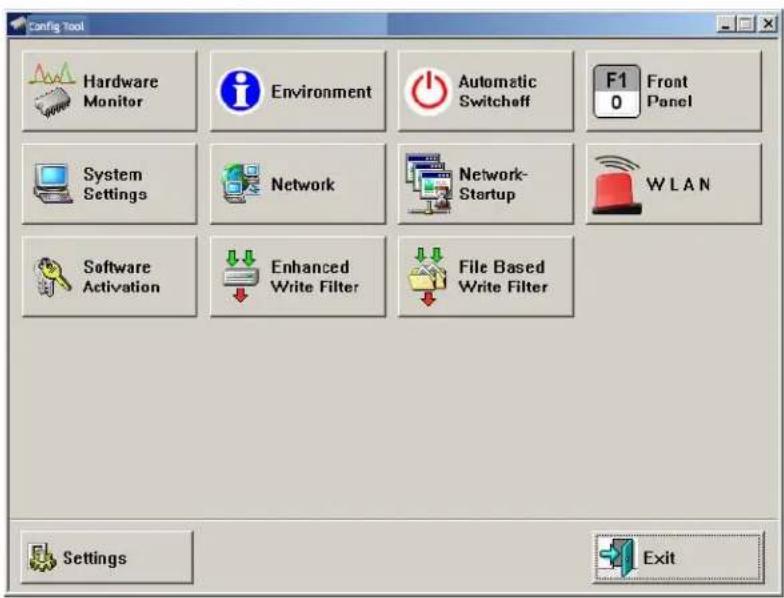This screenshot has width=784, height=598.
Task: Click the Config Tool title bar icon
Action: point(18,24)
